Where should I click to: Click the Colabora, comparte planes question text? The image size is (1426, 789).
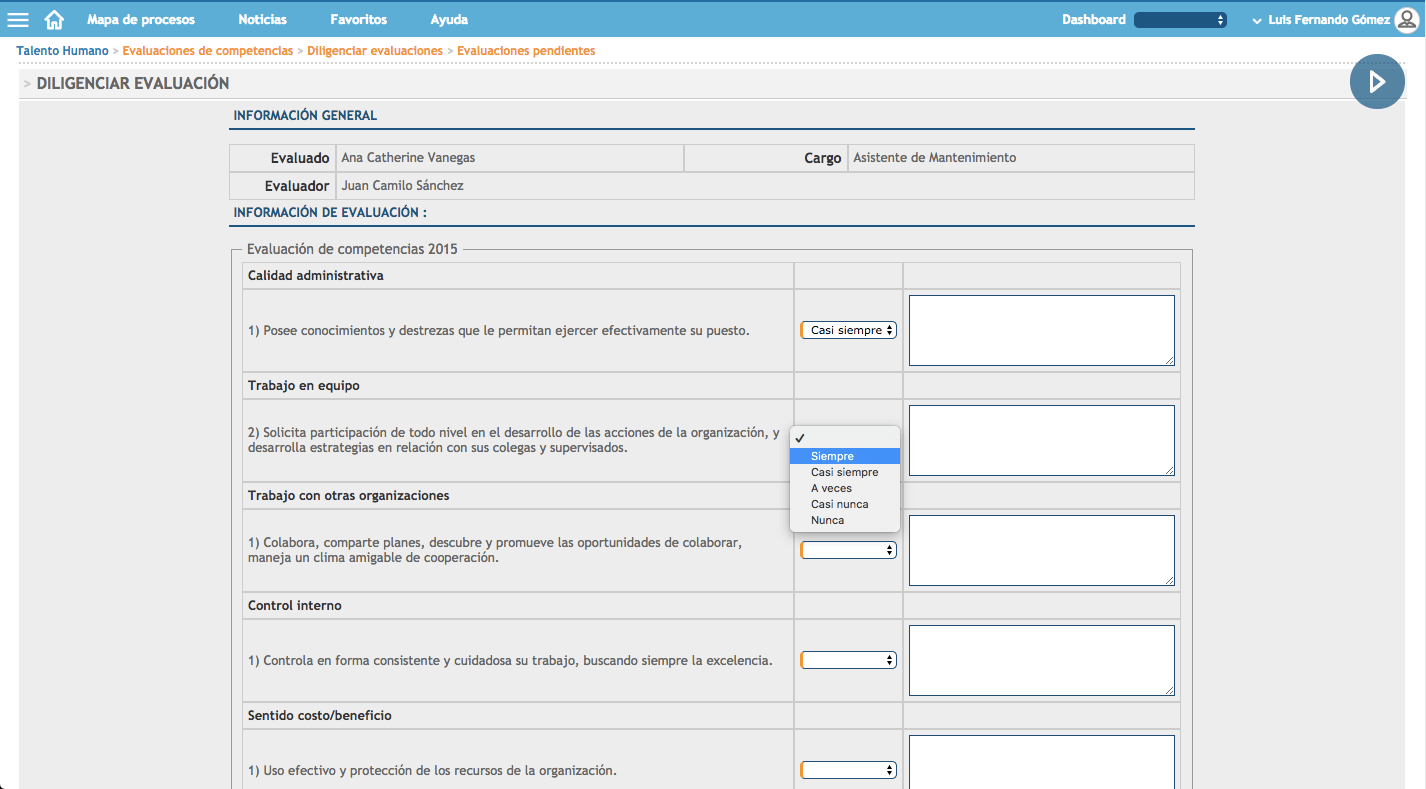(x=495, y=550)
